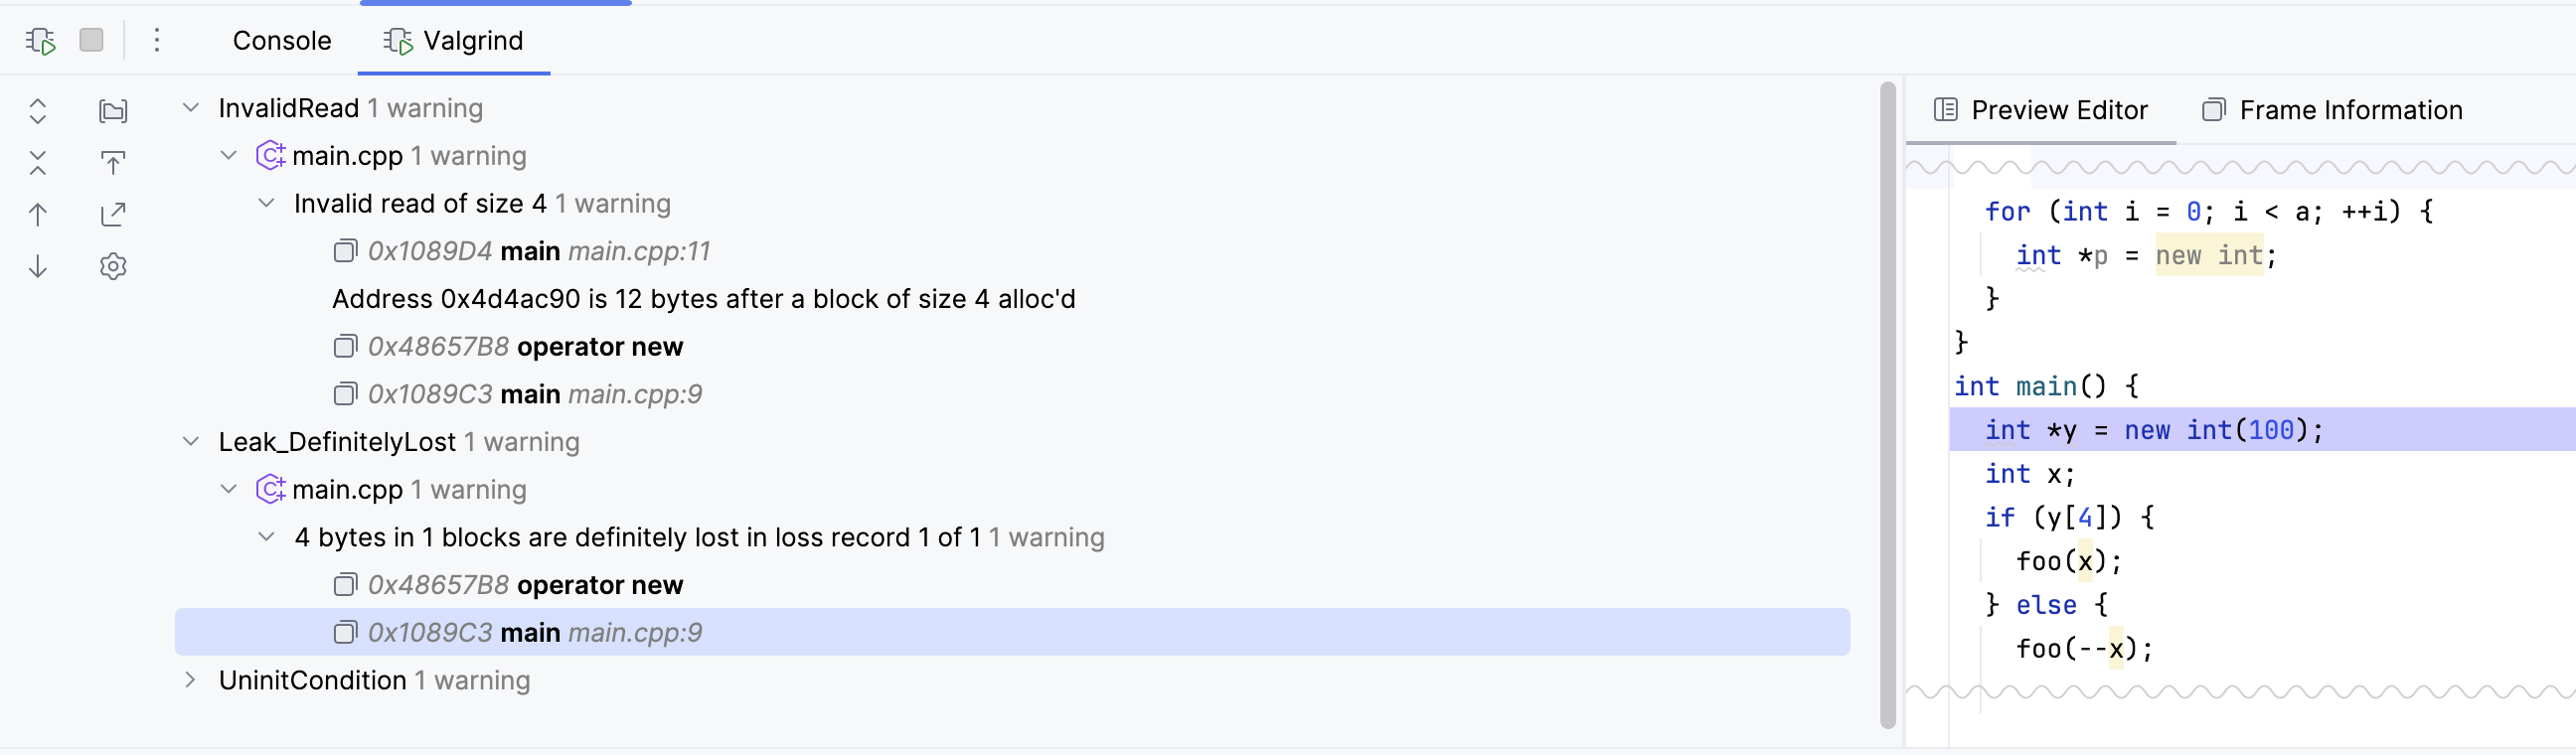Open Valgrind settings gear icon
Image resolution: width=2576 pixels, height=755 pixels.
113,266
